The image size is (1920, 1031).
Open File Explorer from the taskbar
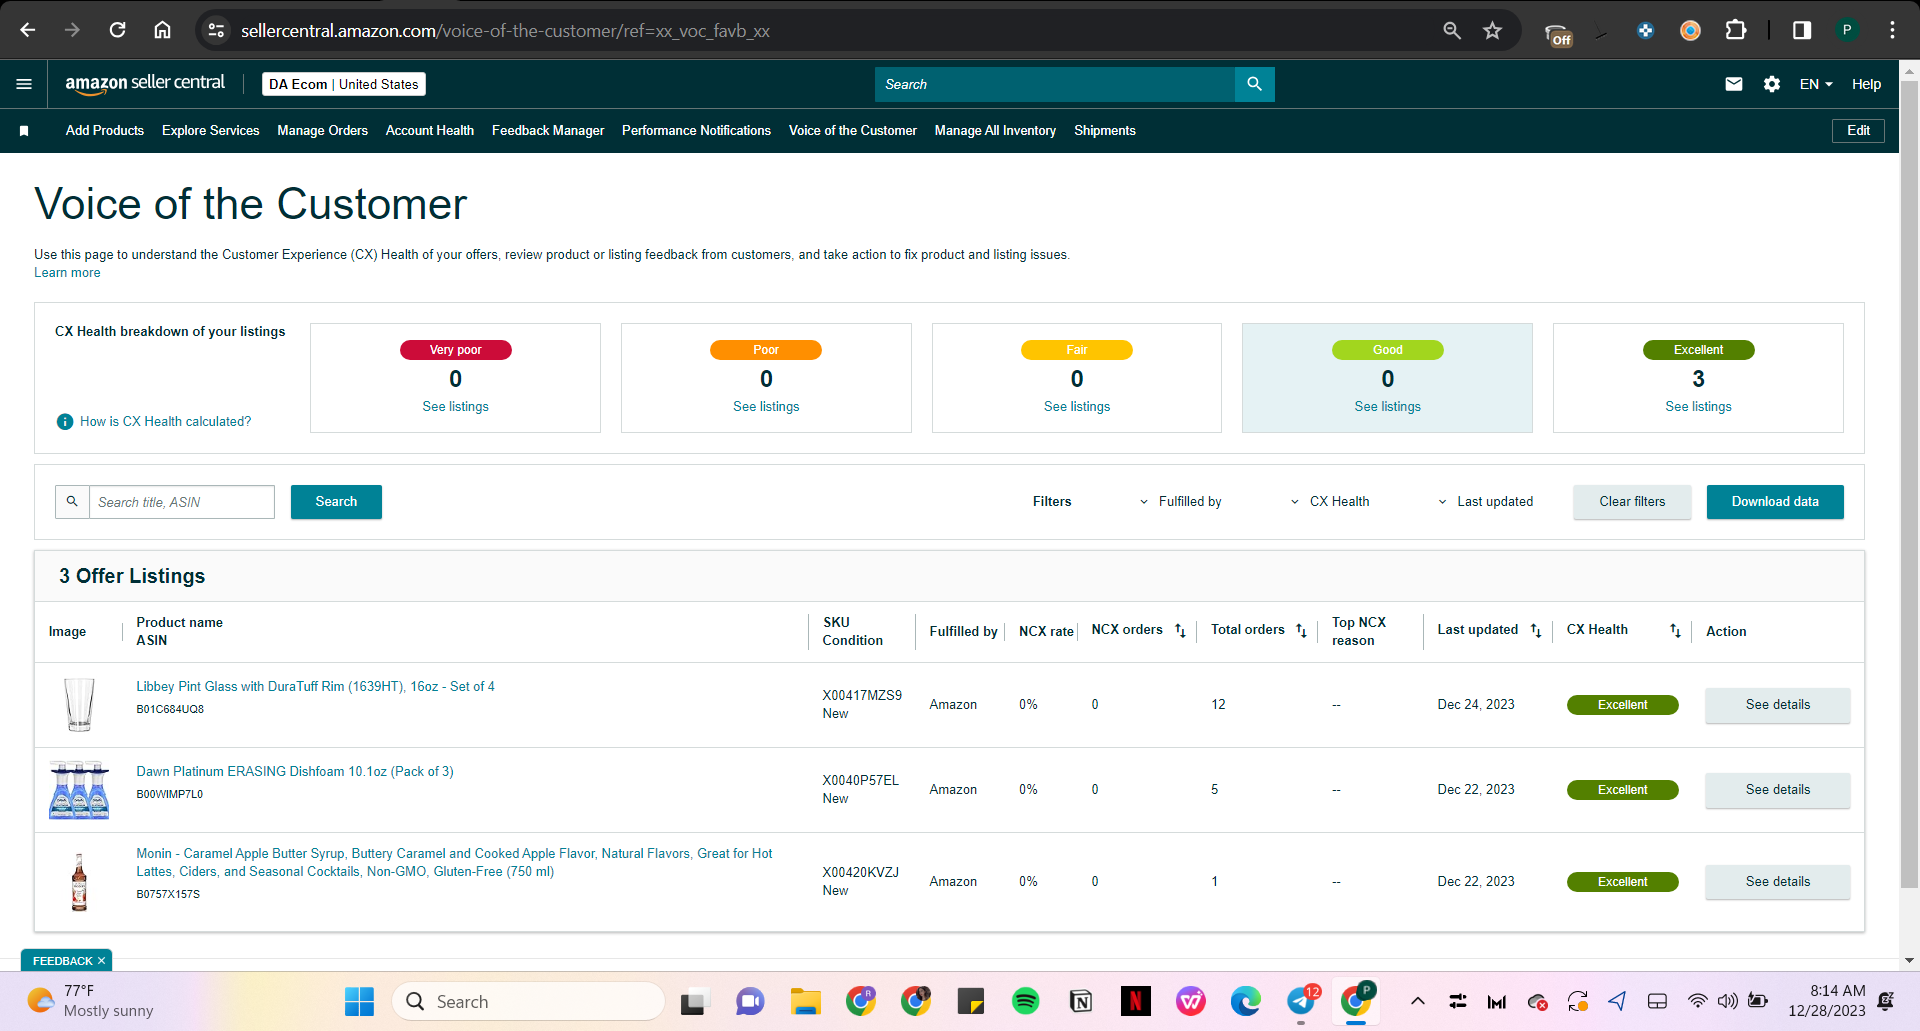click(805, 1001)
